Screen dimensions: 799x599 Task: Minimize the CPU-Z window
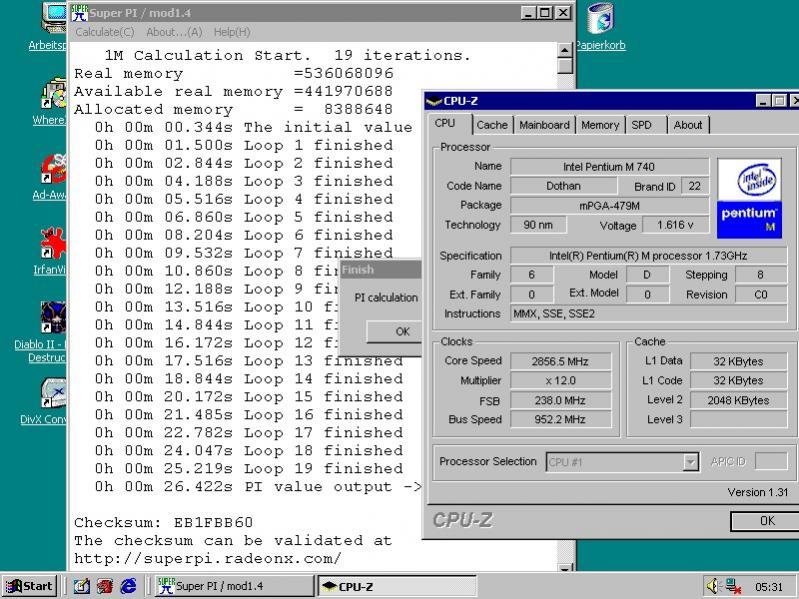point(763,101)
